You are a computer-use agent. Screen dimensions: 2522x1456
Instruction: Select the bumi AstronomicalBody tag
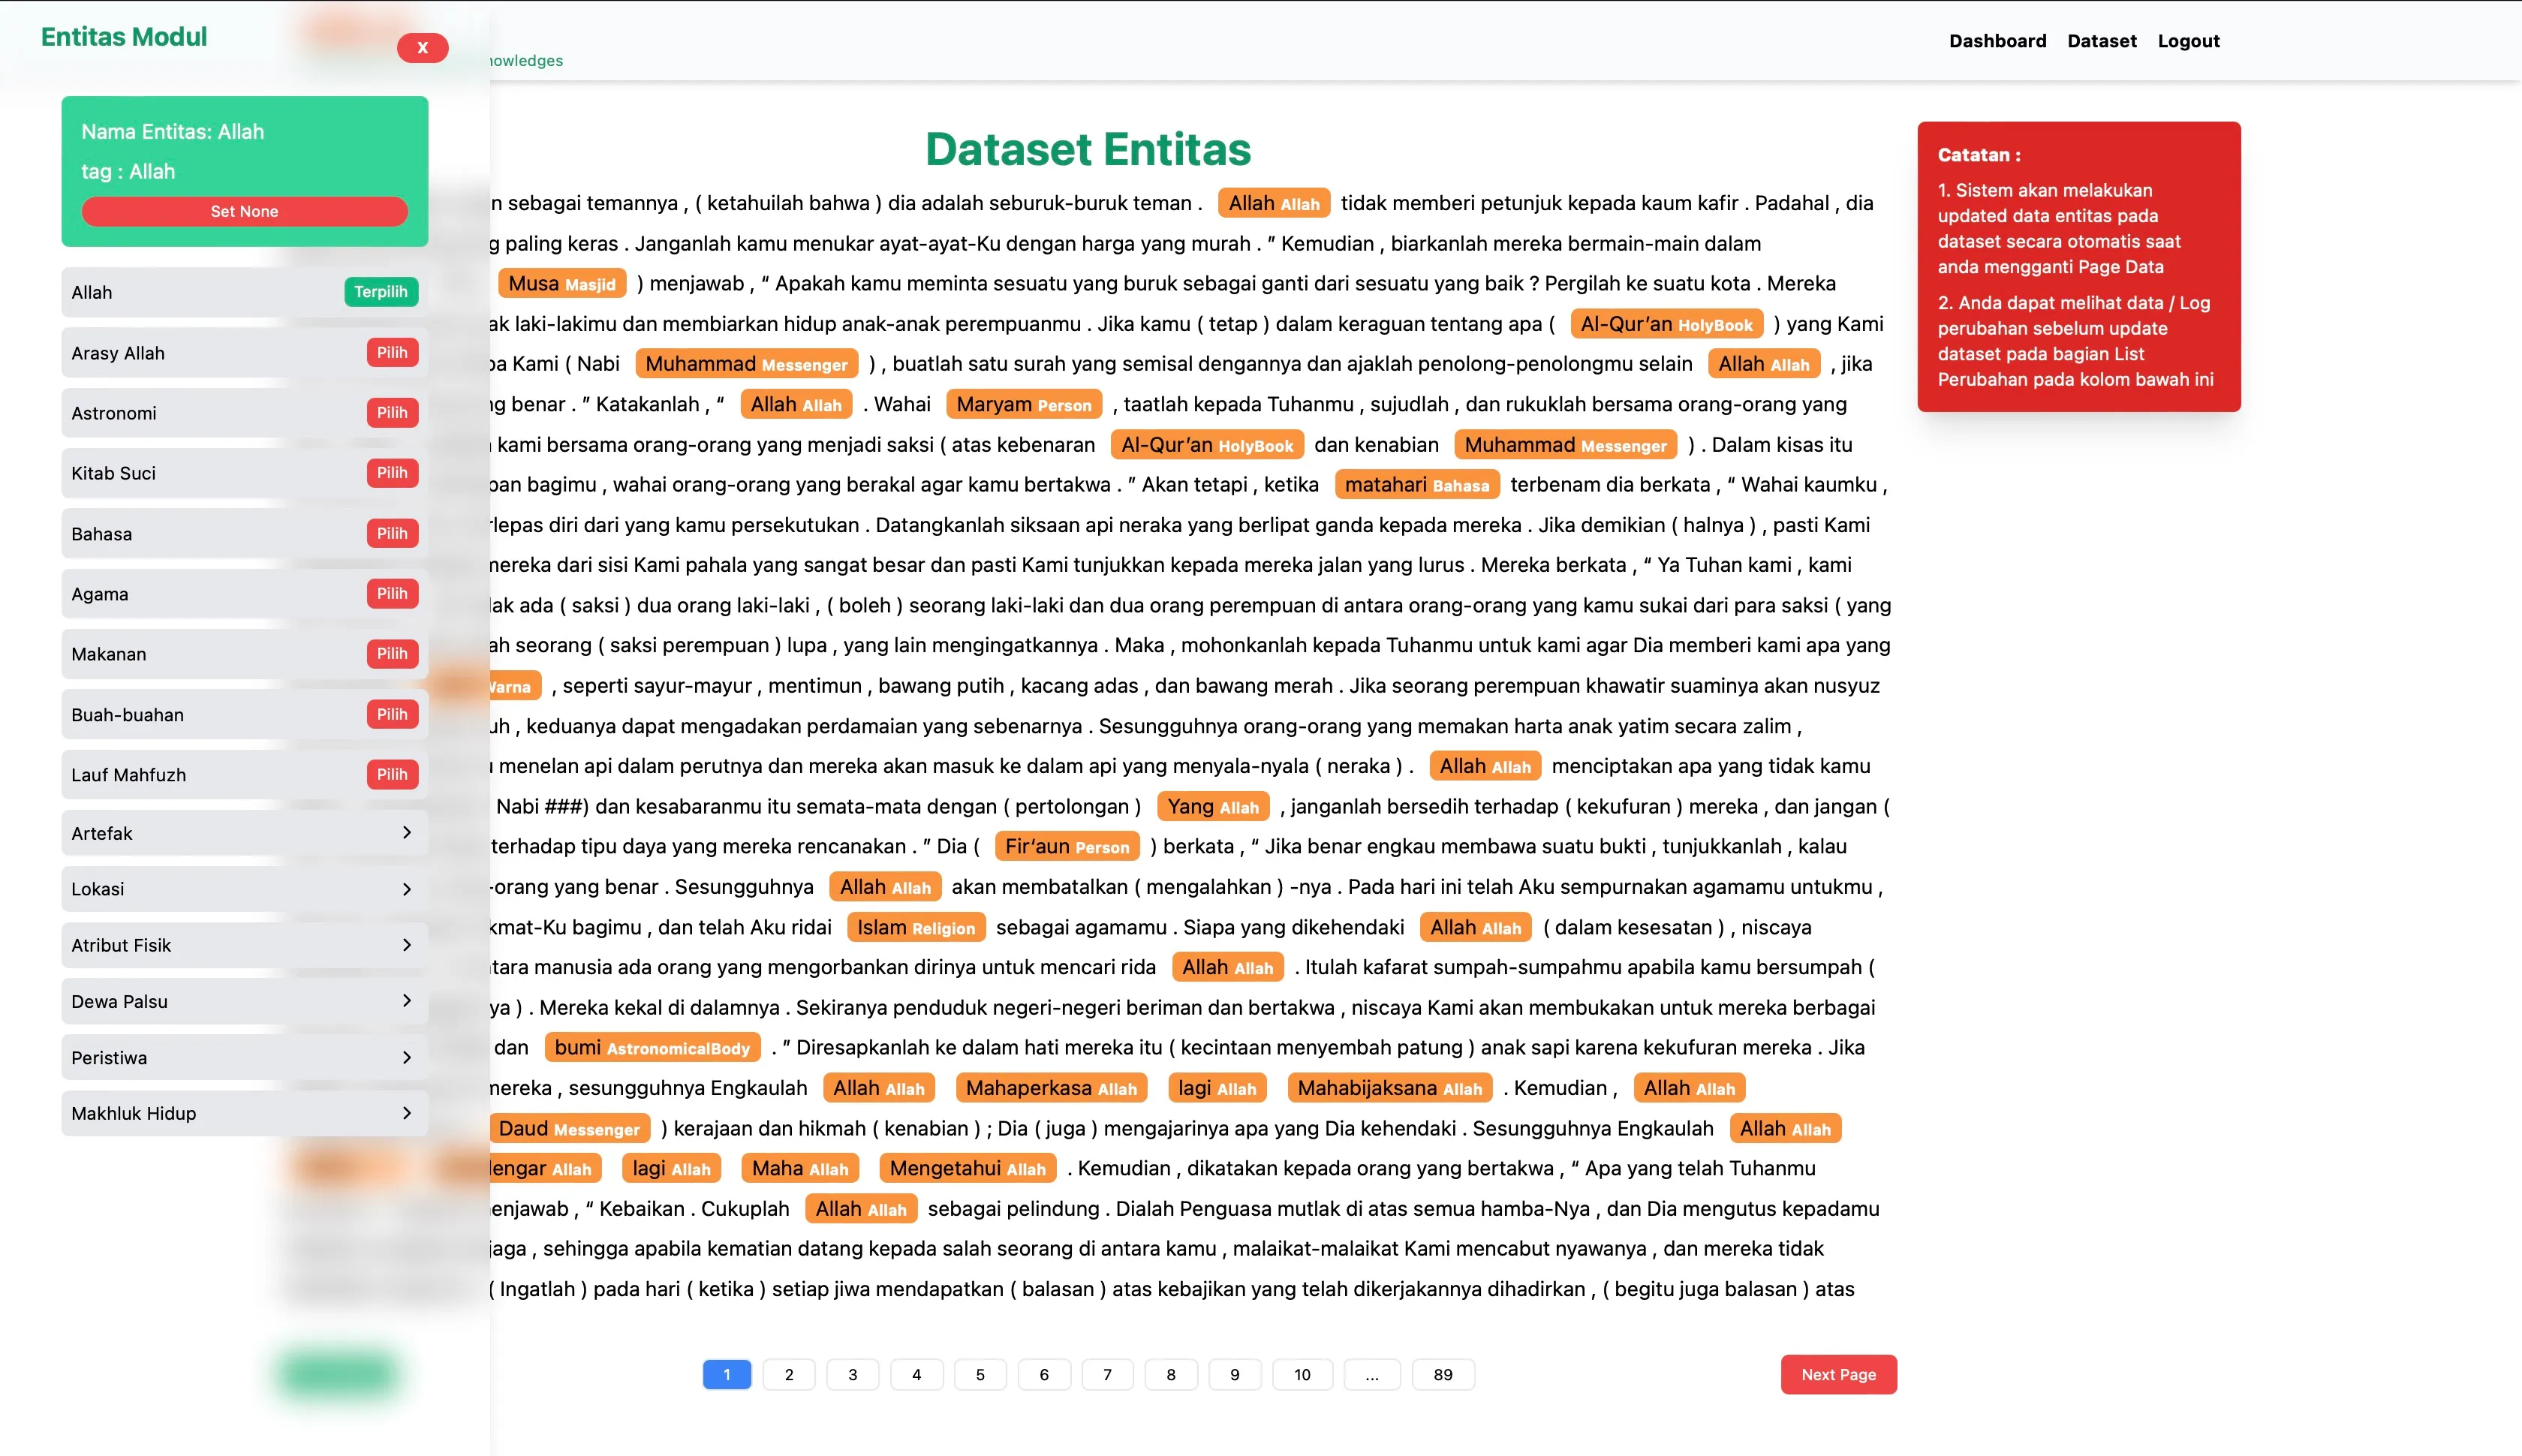tap(652, 1047)
